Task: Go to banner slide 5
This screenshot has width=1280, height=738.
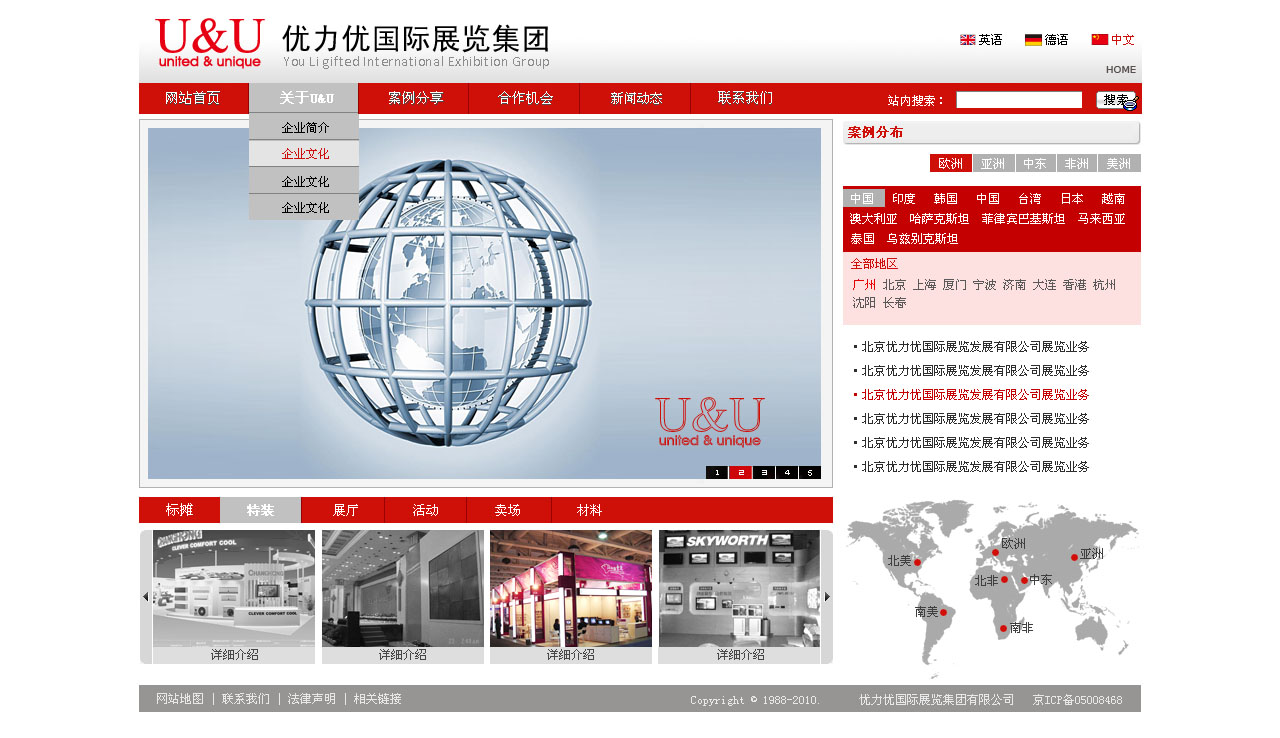Action: (810, 472)
